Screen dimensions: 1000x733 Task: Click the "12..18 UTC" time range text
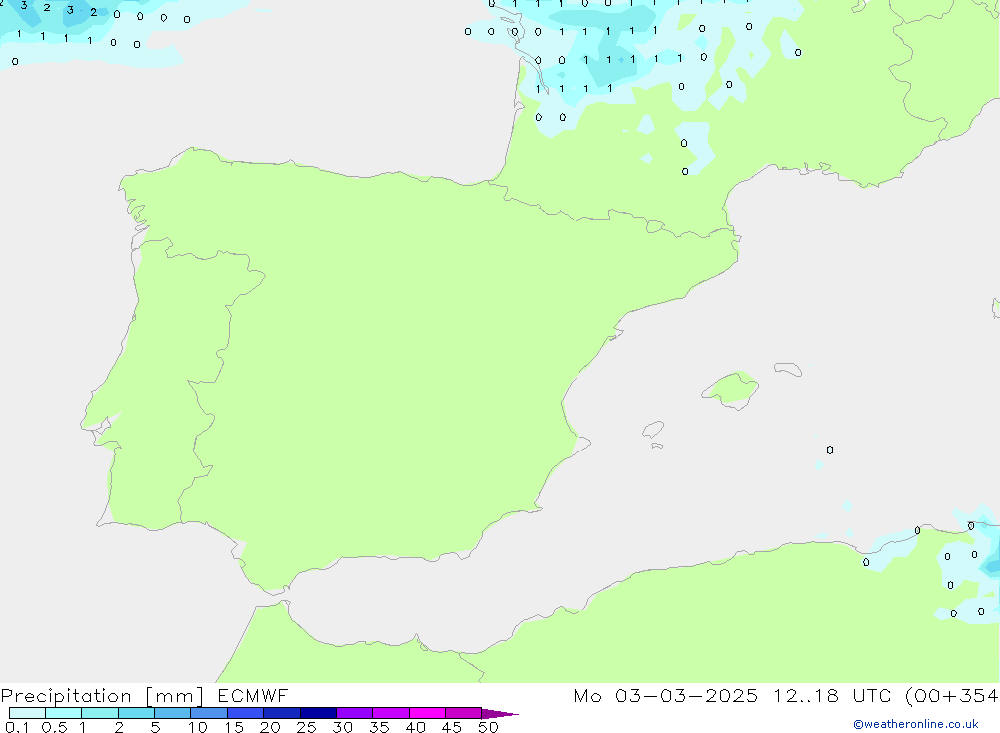832,696
